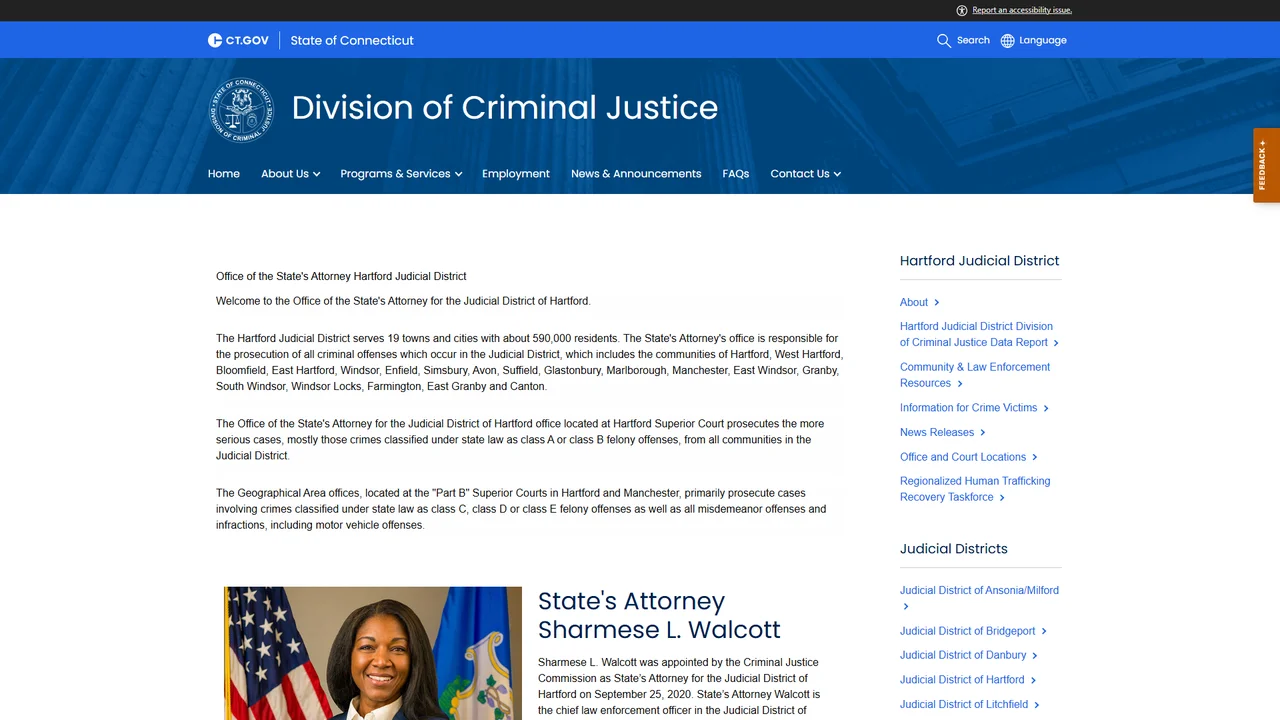Image resolution: width=1280 pixels, height=720 pixels.
Task: Open Community & Law Enforcement Resources
Action: (975, 375)
